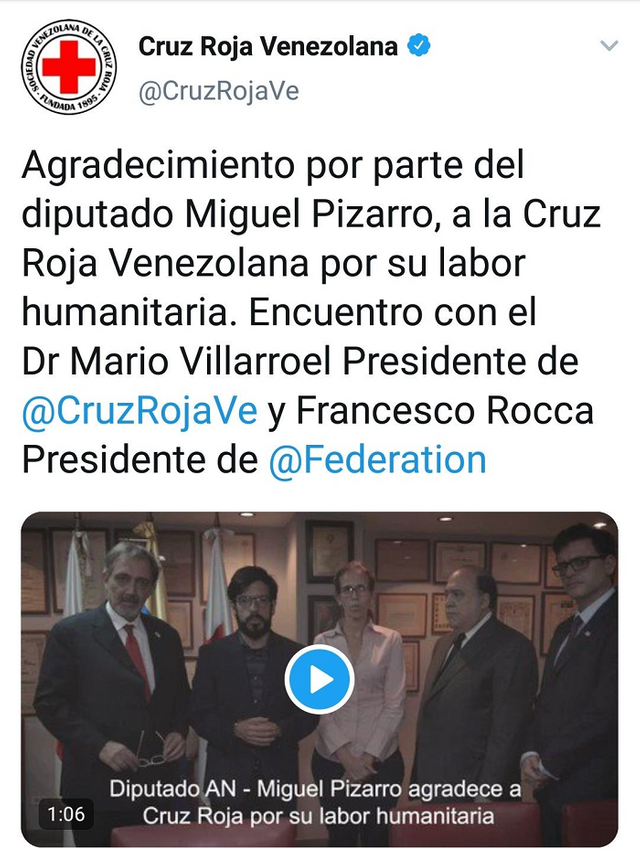The width and height of the screenshot is (640, 850).
Task: Select the Cruz Roja Venezolana display name
Action: 268,46
